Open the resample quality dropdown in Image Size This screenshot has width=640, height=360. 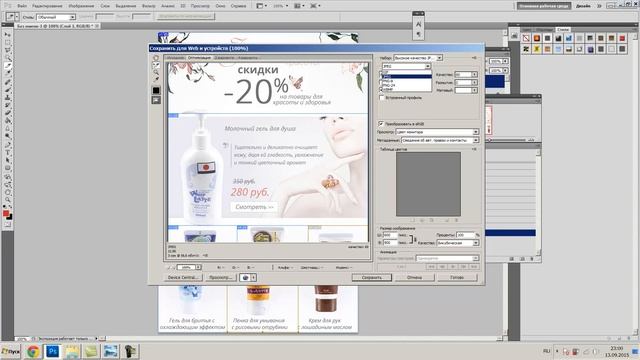(458, 243)
